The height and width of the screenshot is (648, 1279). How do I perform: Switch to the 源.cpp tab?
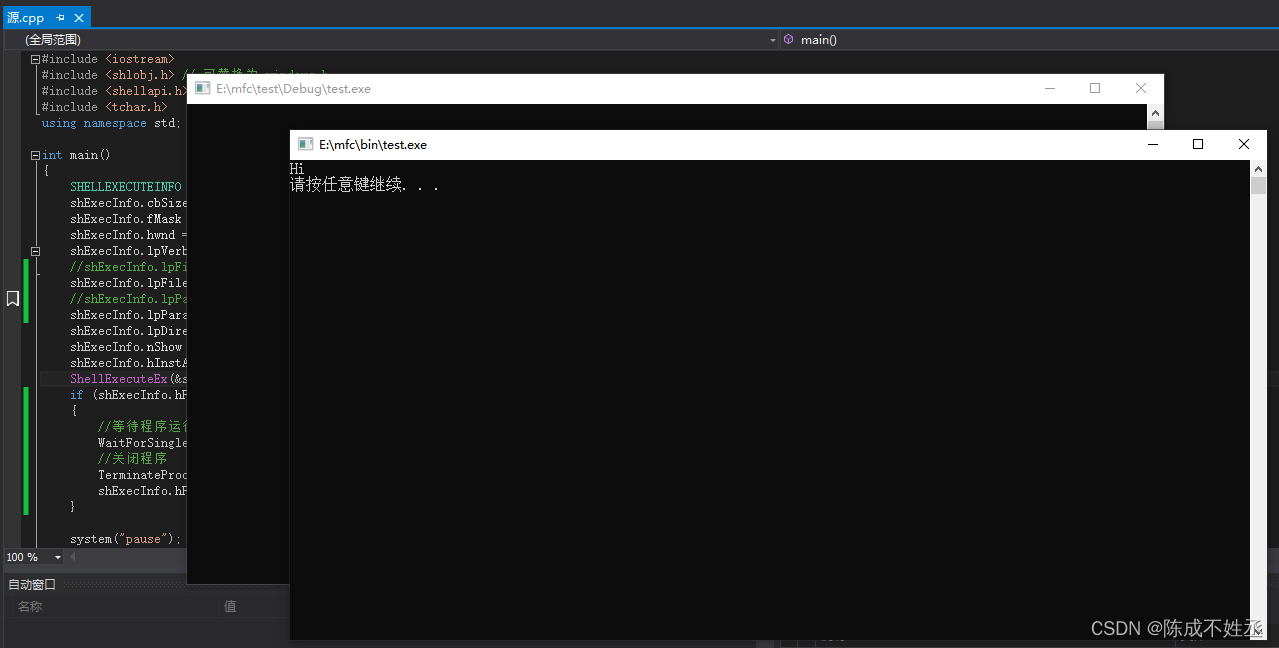26,18
